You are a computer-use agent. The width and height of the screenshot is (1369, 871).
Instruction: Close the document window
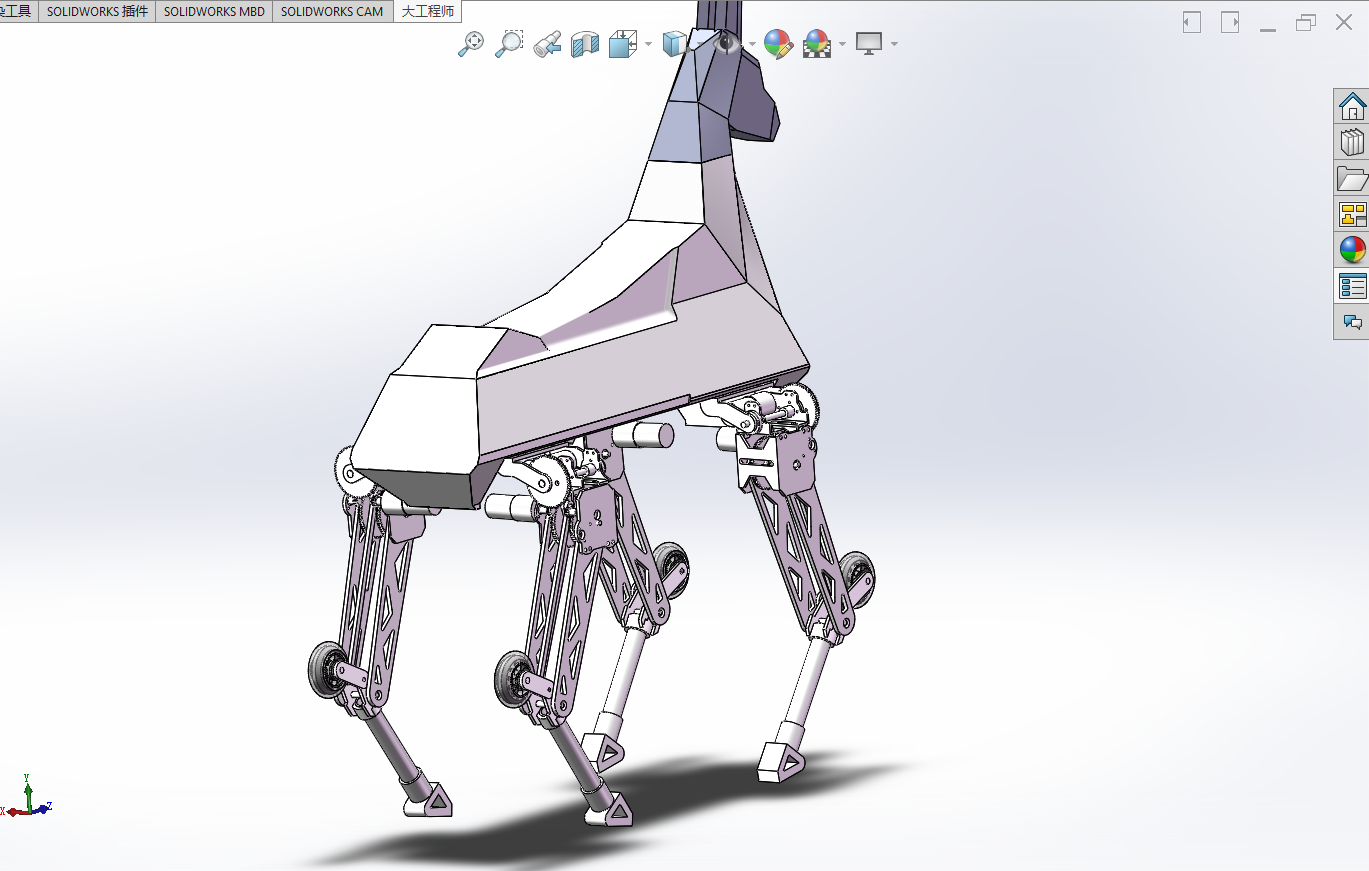(1344, 22)
